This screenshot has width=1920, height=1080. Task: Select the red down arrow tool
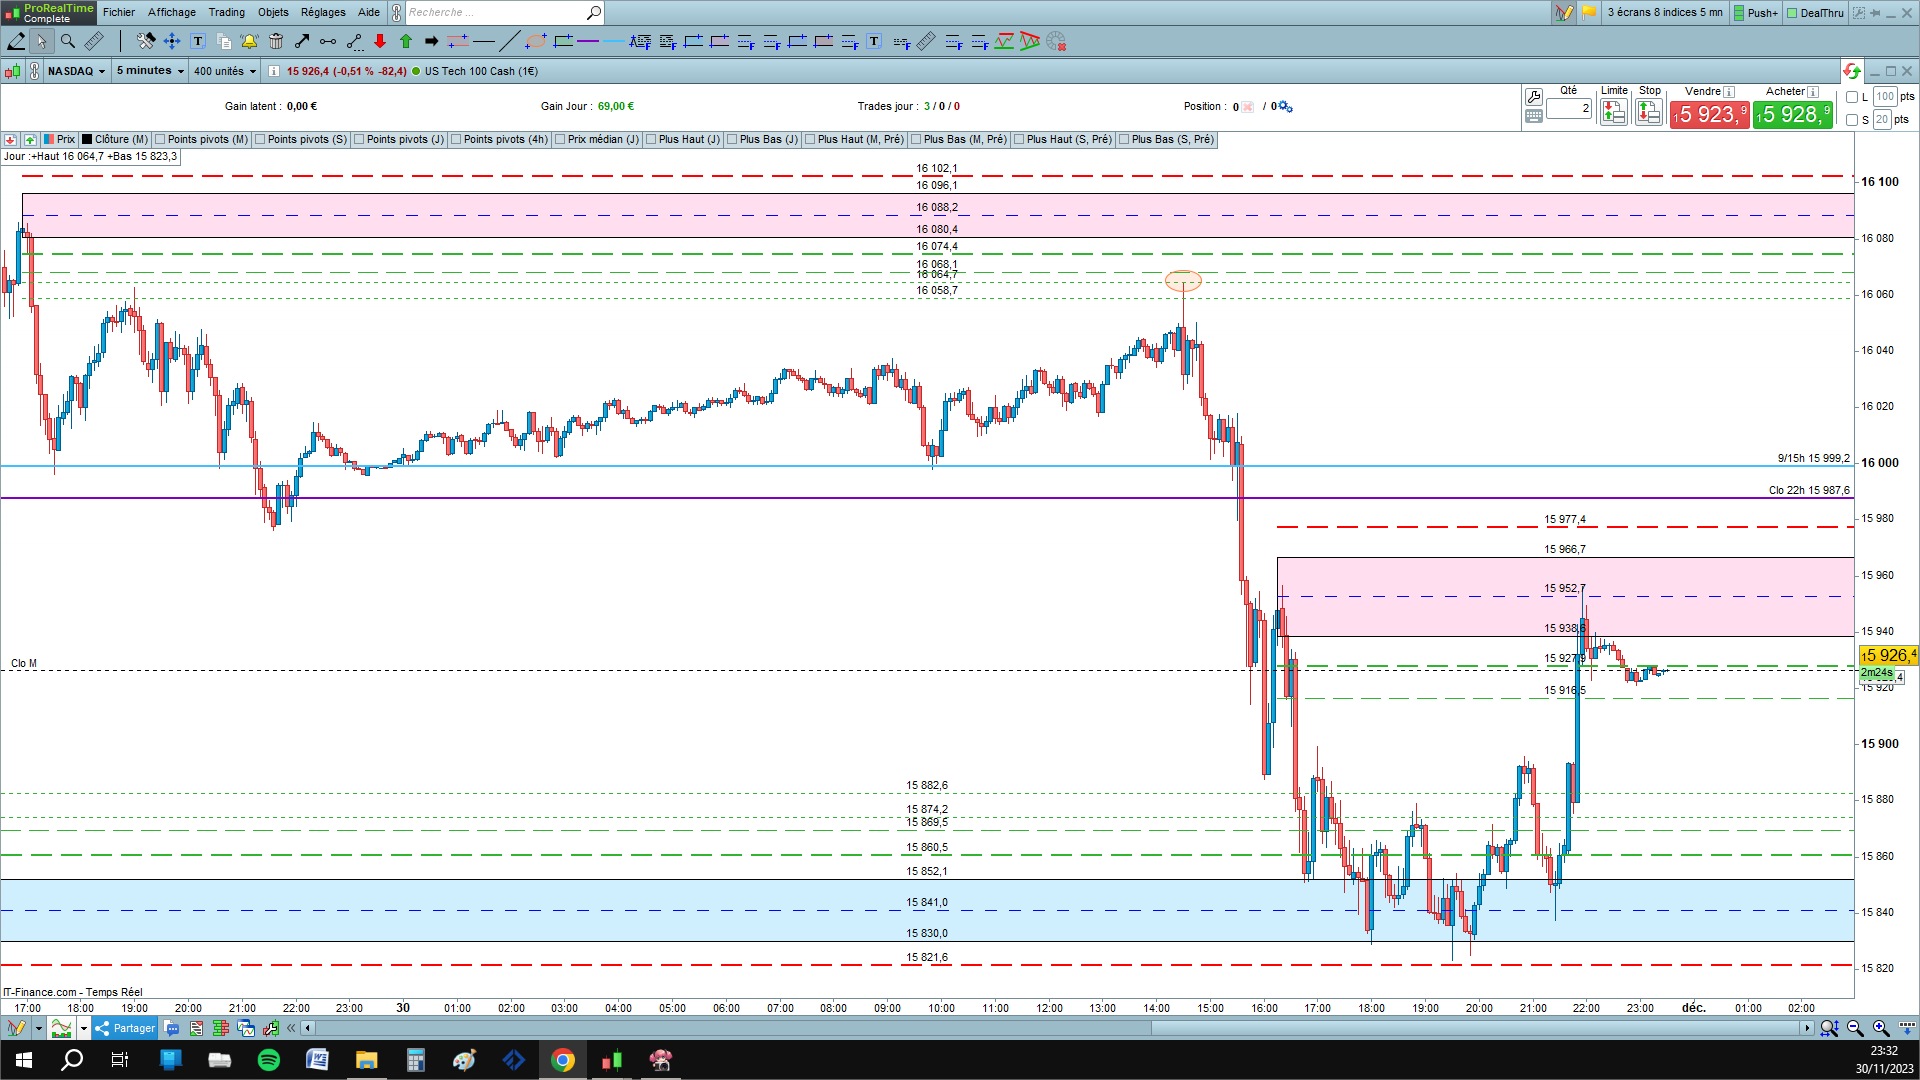(x=380, y=41)
